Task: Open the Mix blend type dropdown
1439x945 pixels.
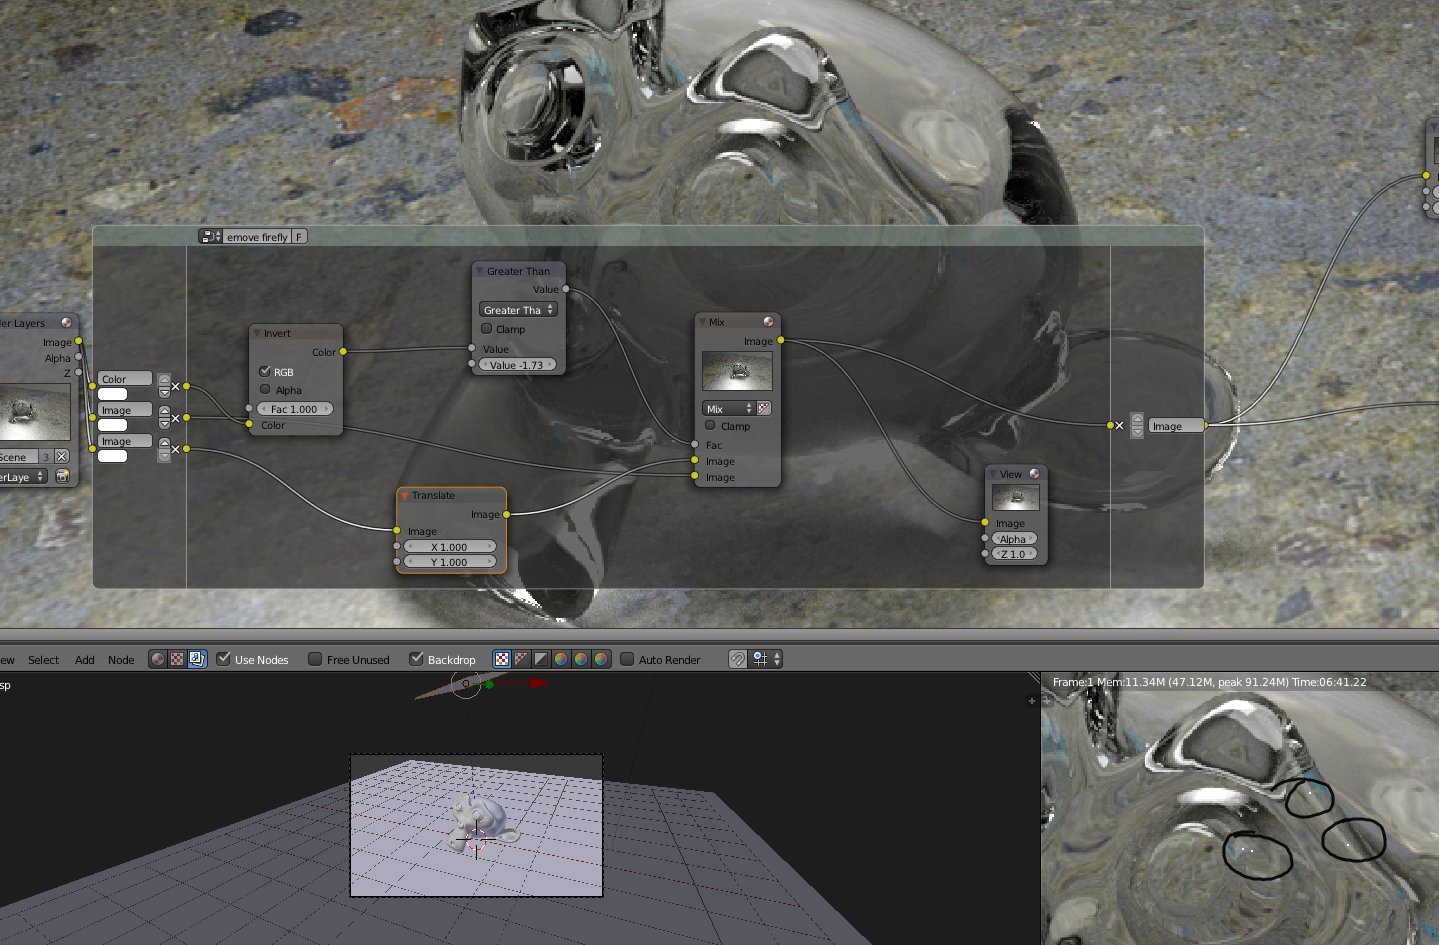Action: 728,408
